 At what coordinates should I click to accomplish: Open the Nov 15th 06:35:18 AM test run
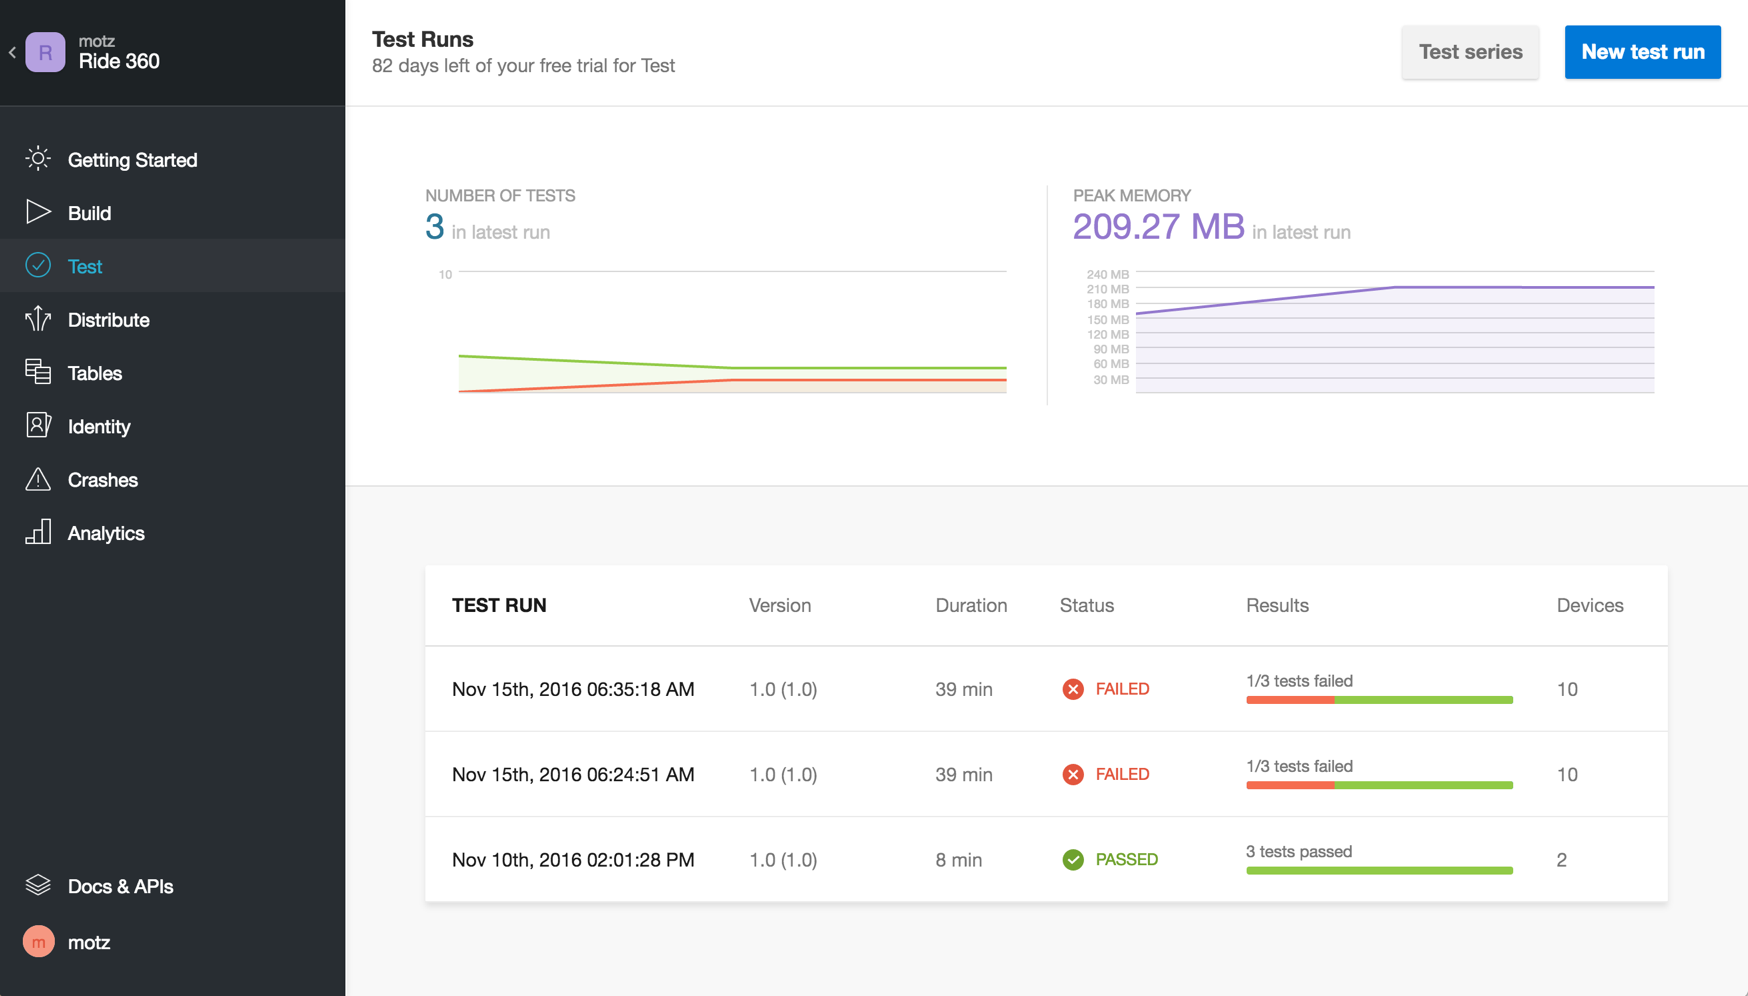pos(572,689)
